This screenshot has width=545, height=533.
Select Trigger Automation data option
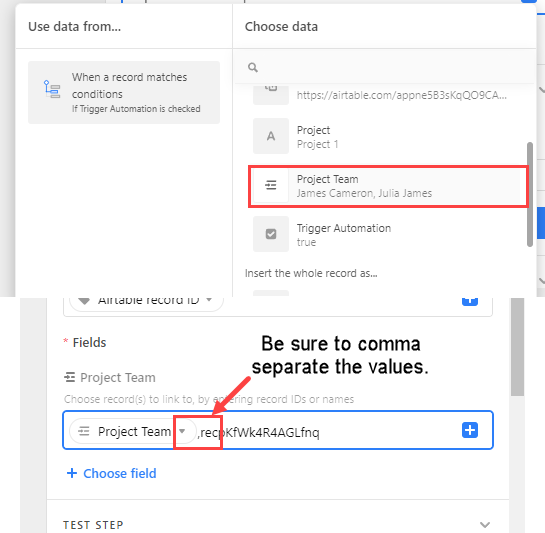(386, 234)
